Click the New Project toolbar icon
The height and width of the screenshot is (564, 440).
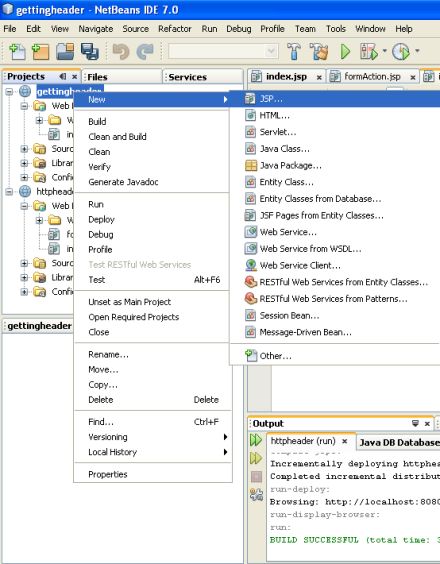[x=40, y=51]
